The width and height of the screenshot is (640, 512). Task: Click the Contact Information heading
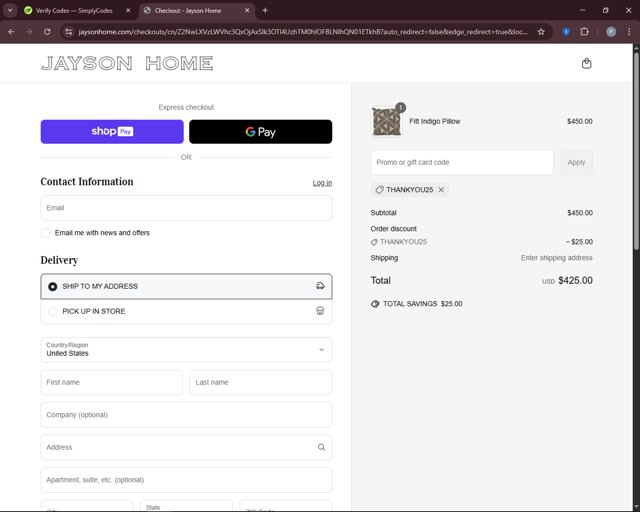pyautogui.click(x=87, y=182)
